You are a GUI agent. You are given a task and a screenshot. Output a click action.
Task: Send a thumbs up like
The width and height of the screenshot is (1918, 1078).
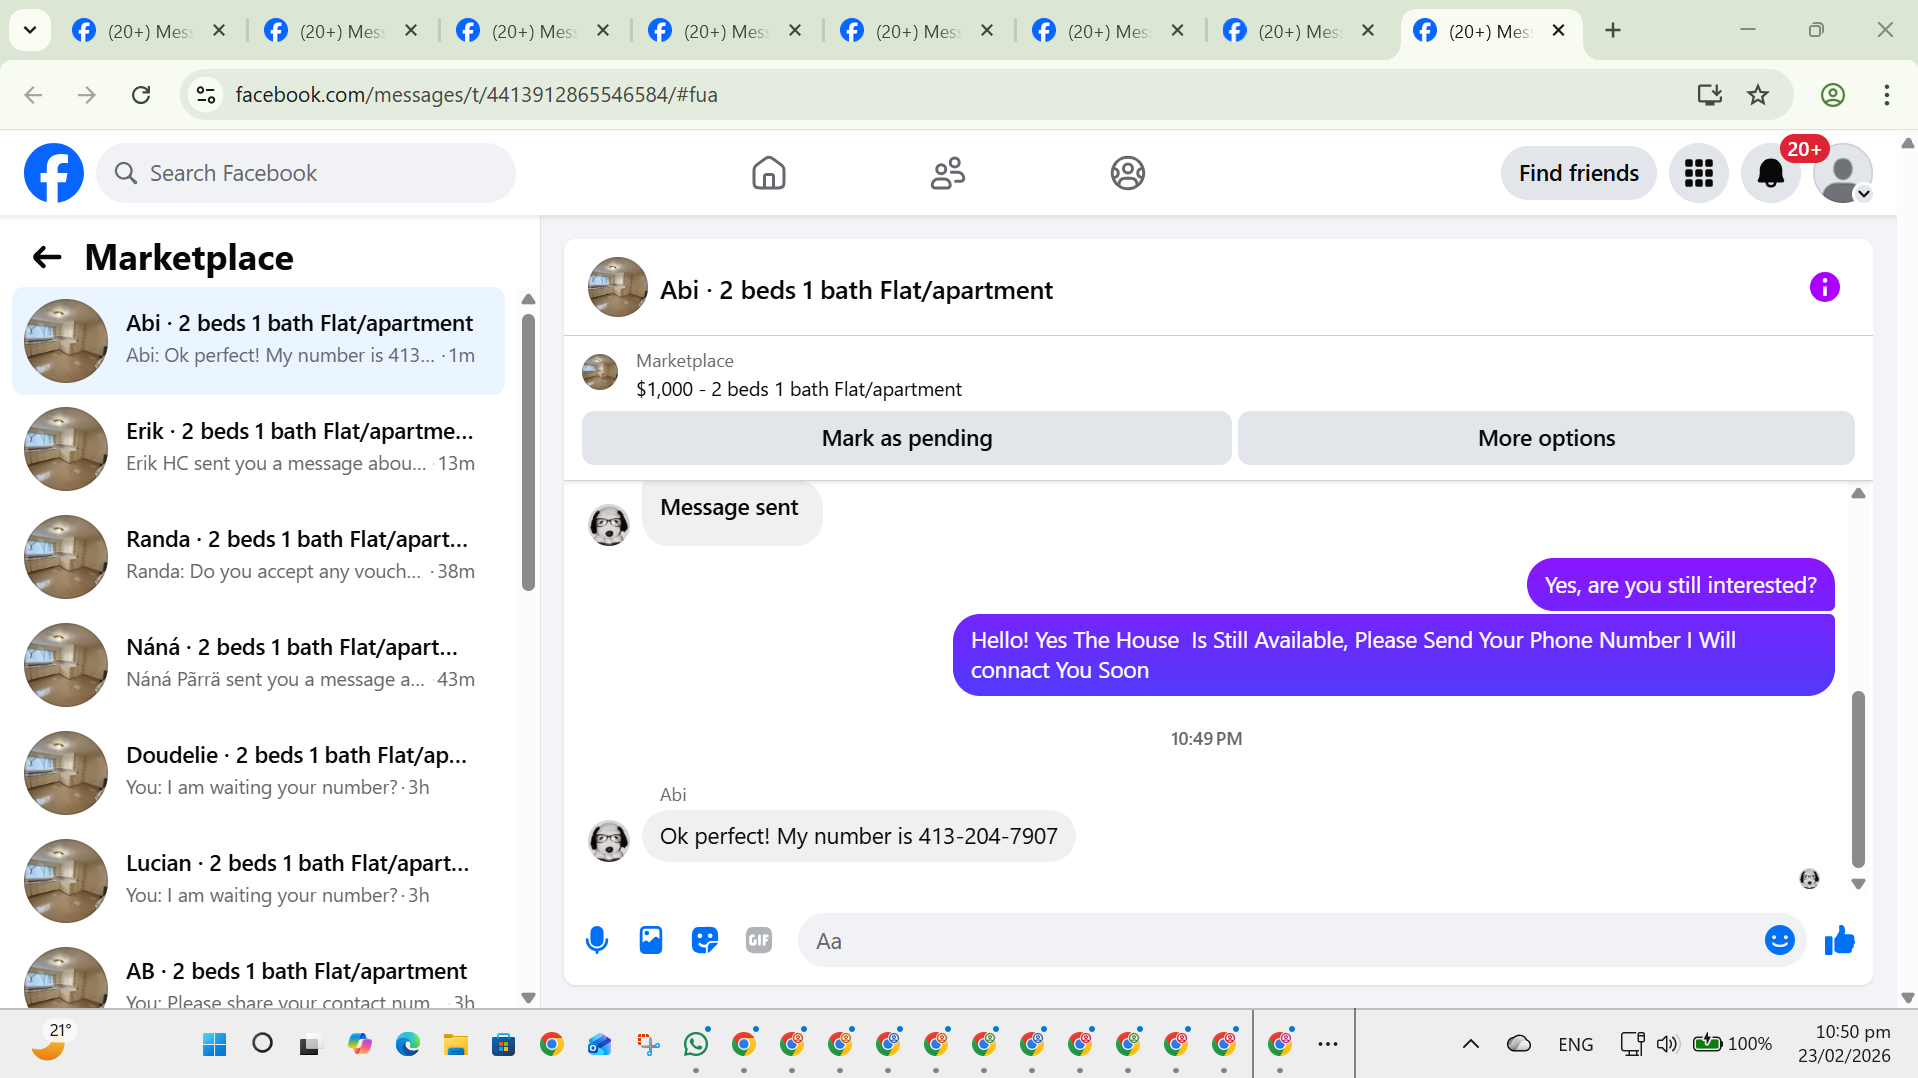click(x=1839, y=940)
